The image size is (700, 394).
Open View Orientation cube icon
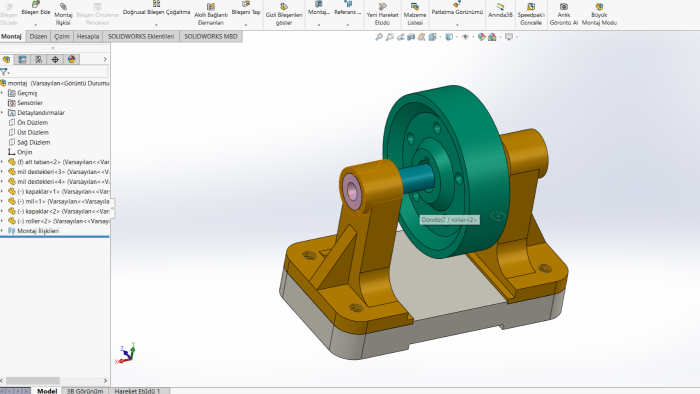tap(433, 37)
